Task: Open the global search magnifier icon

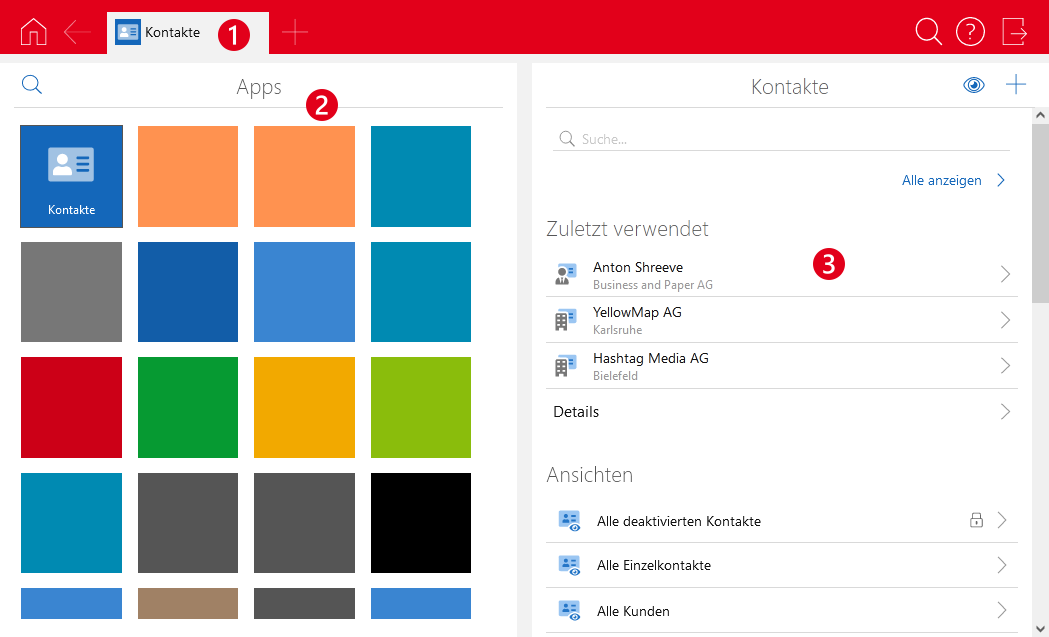Action: pyautogui.click(x=928, y=32)
